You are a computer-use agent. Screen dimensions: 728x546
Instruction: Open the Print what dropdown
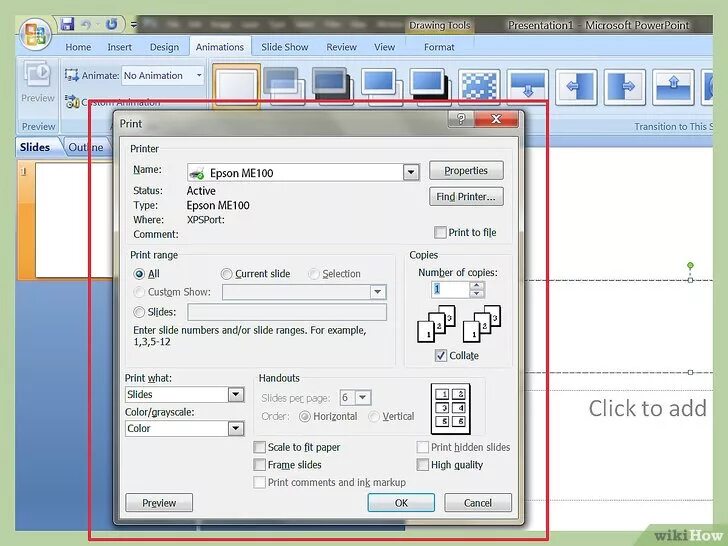tap(236, 395)
